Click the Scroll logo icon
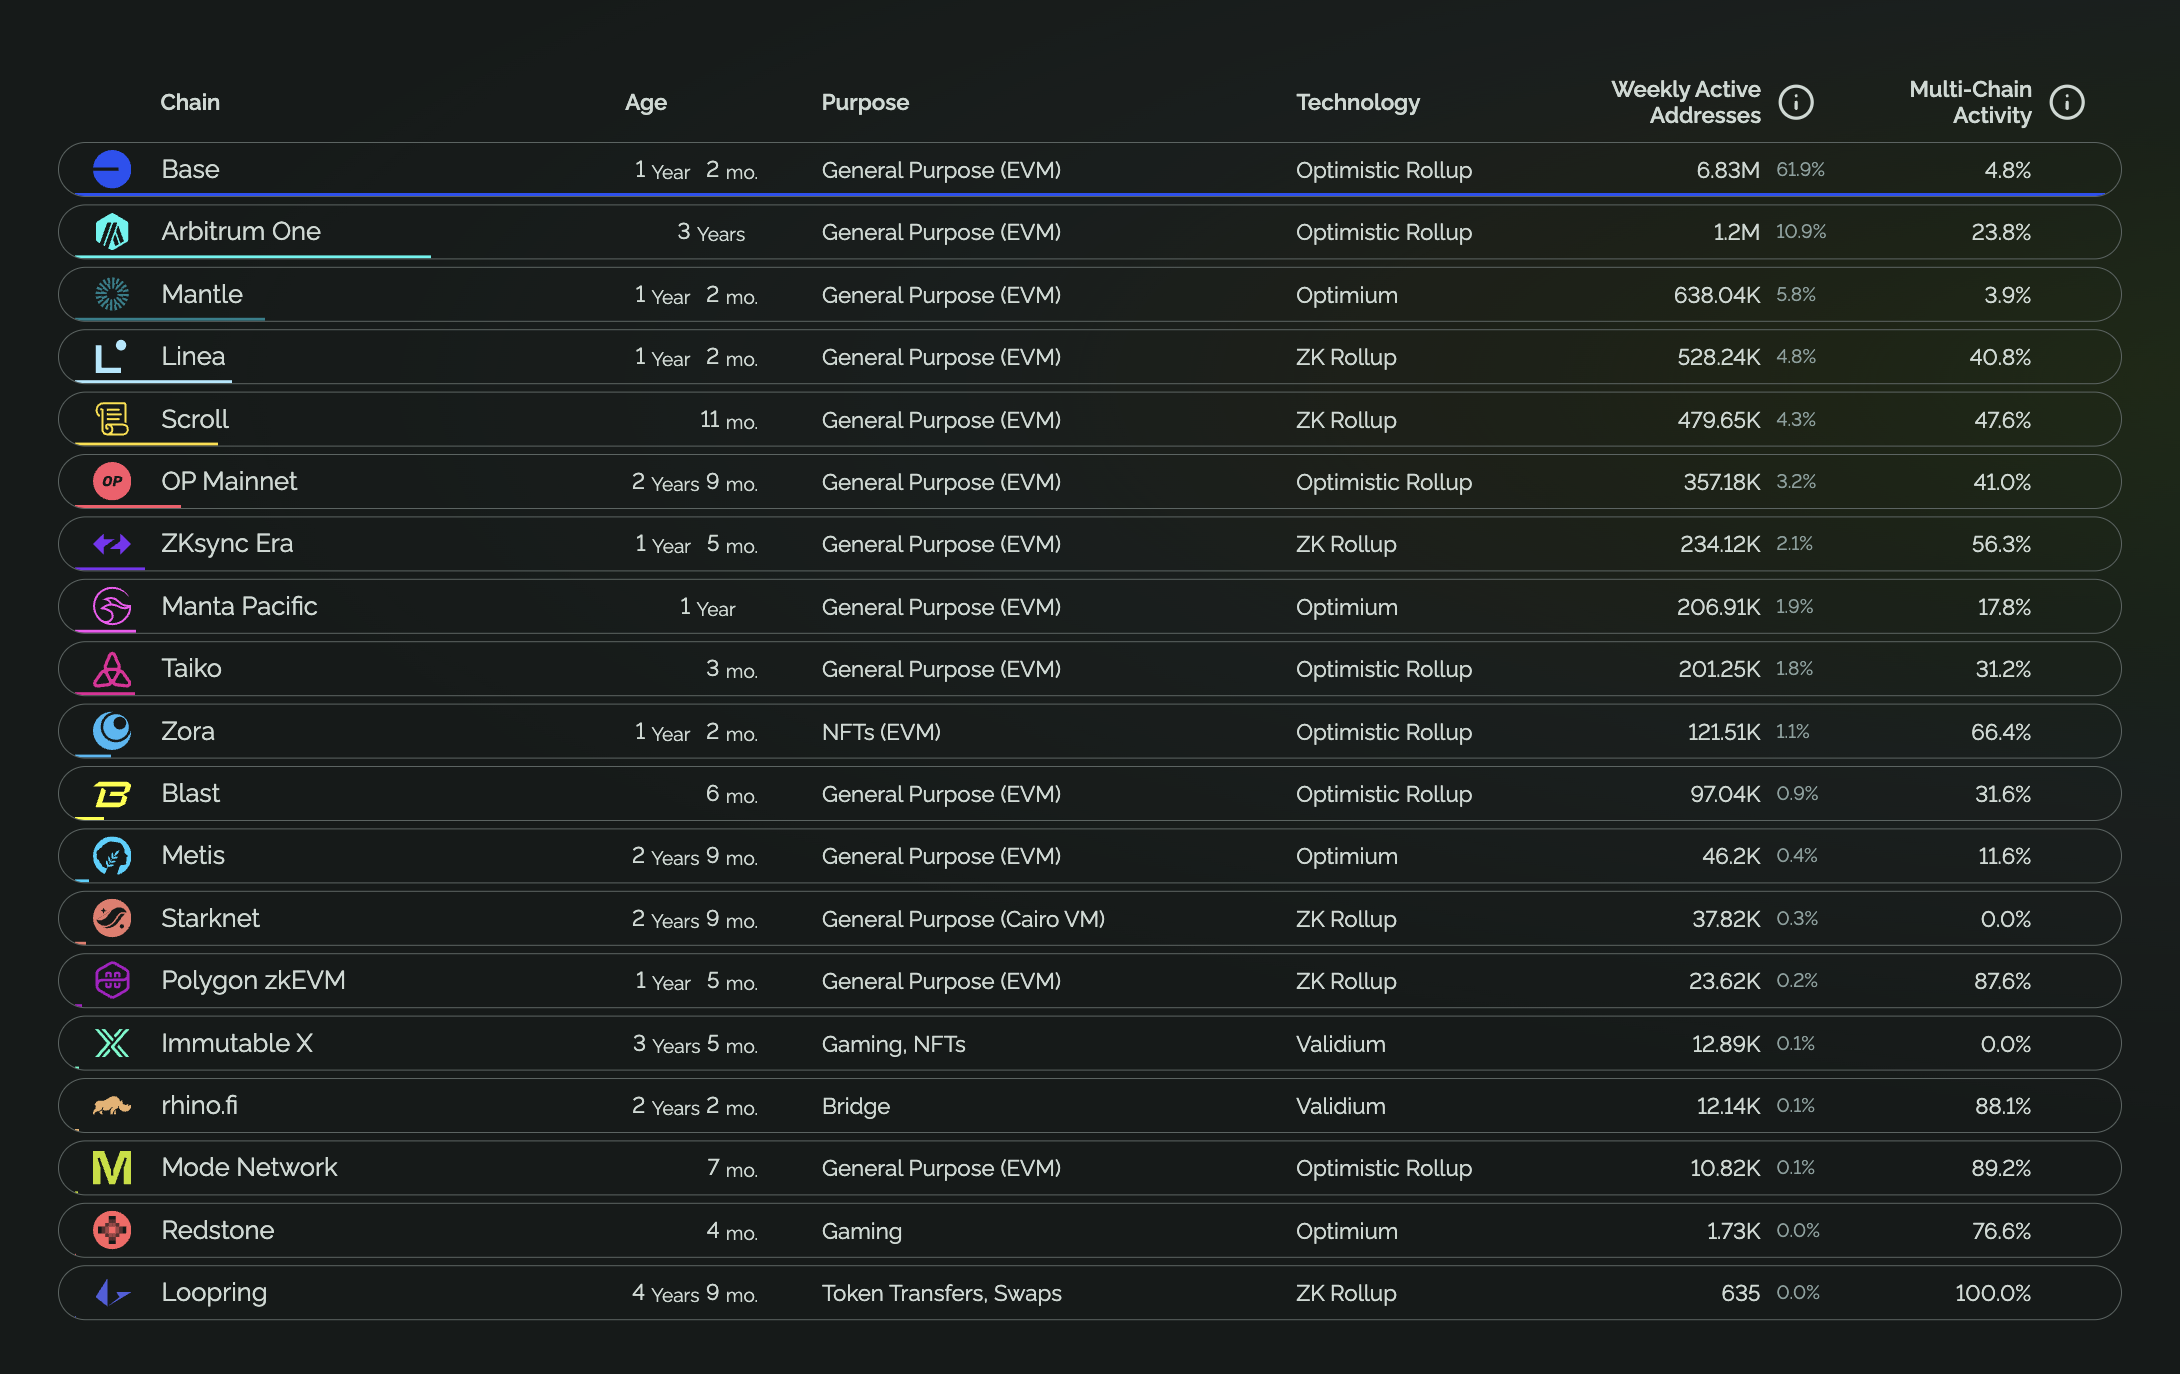The image size is (2180, 1374). coord(112,419)
